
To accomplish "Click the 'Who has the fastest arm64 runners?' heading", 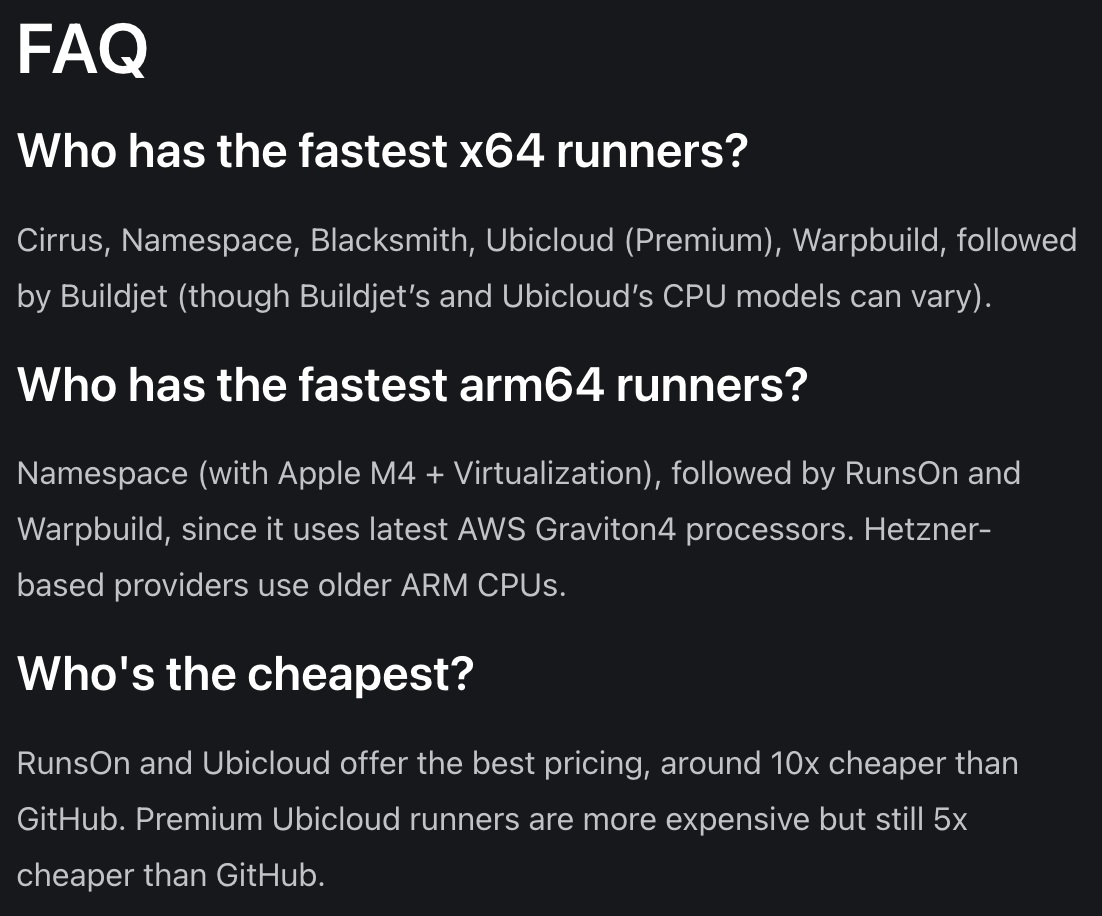I will click(413, 385).
